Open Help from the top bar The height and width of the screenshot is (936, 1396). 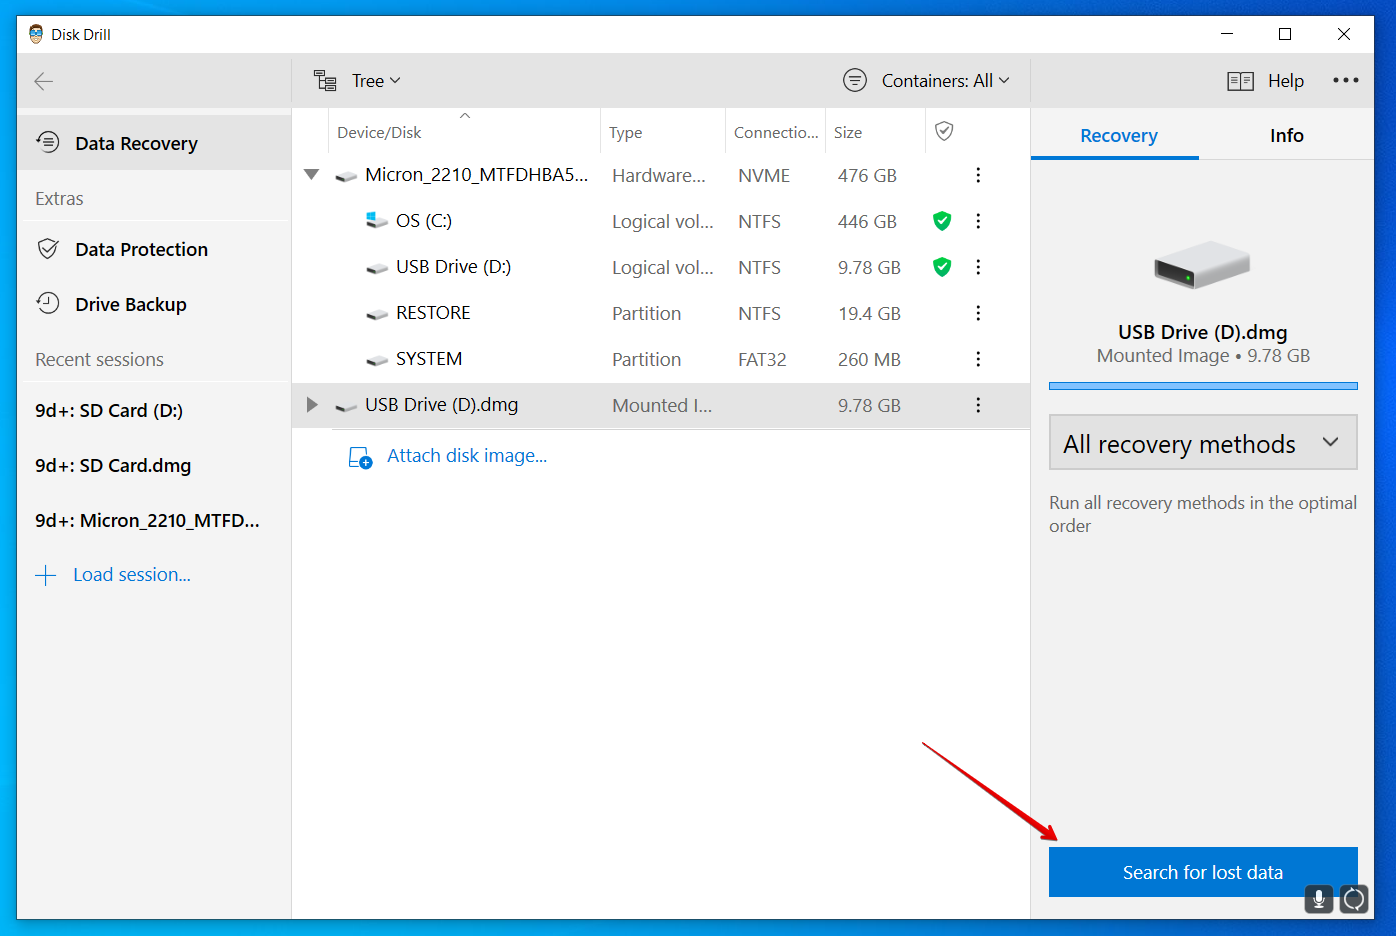click(x=1286, y=81)
